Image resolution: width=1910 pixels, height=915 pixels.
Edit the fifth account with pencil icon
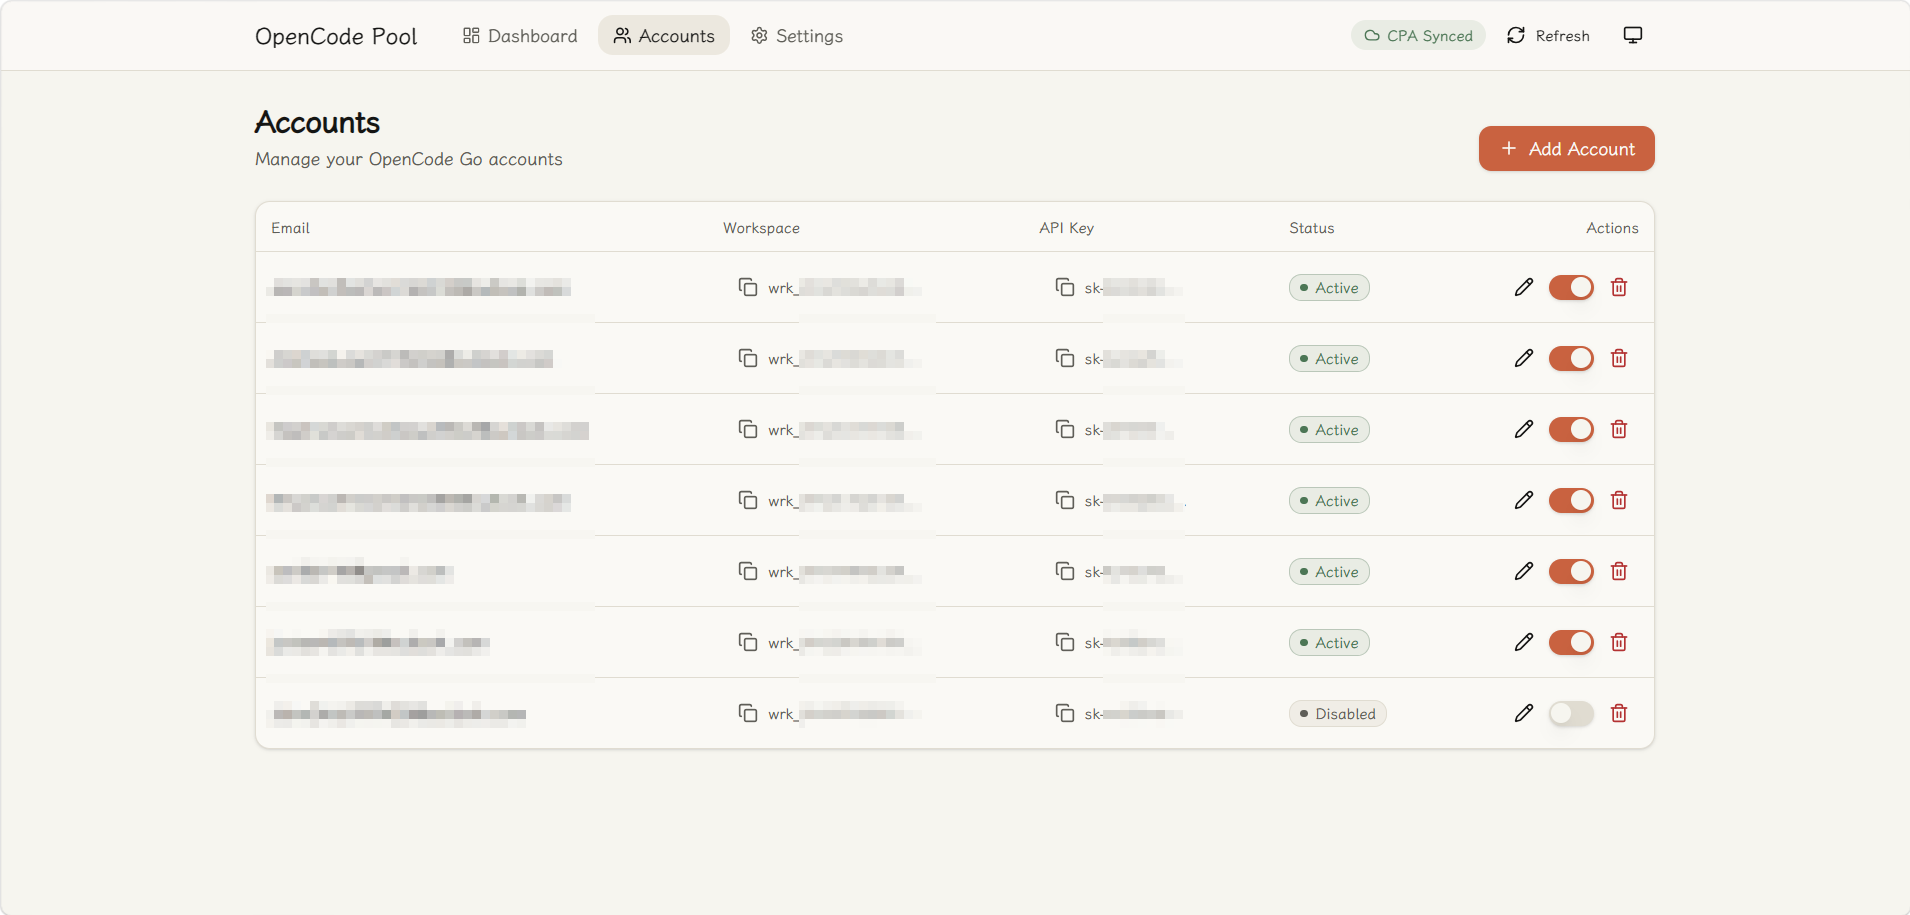[1524, 571]
